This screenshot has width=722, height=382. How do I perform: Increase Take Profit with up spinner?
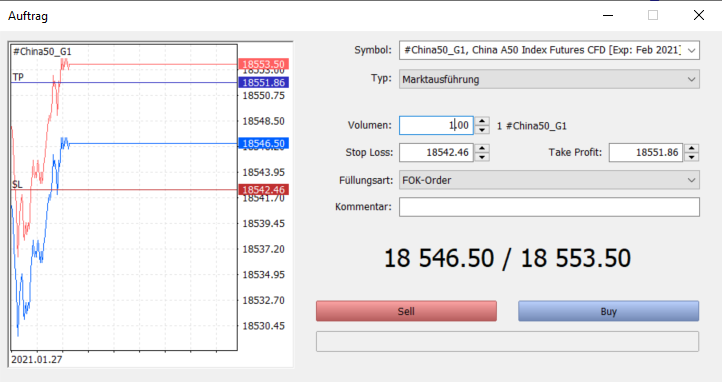pos(692,148)
